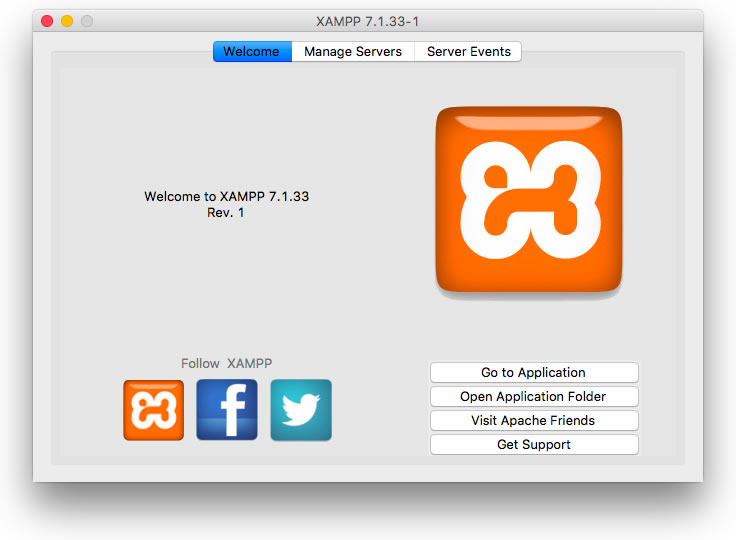Click the 'Welcome to XAMPP 7.1.33' text
The width and height of the screenshot is (736, 540).
(227, 196)
